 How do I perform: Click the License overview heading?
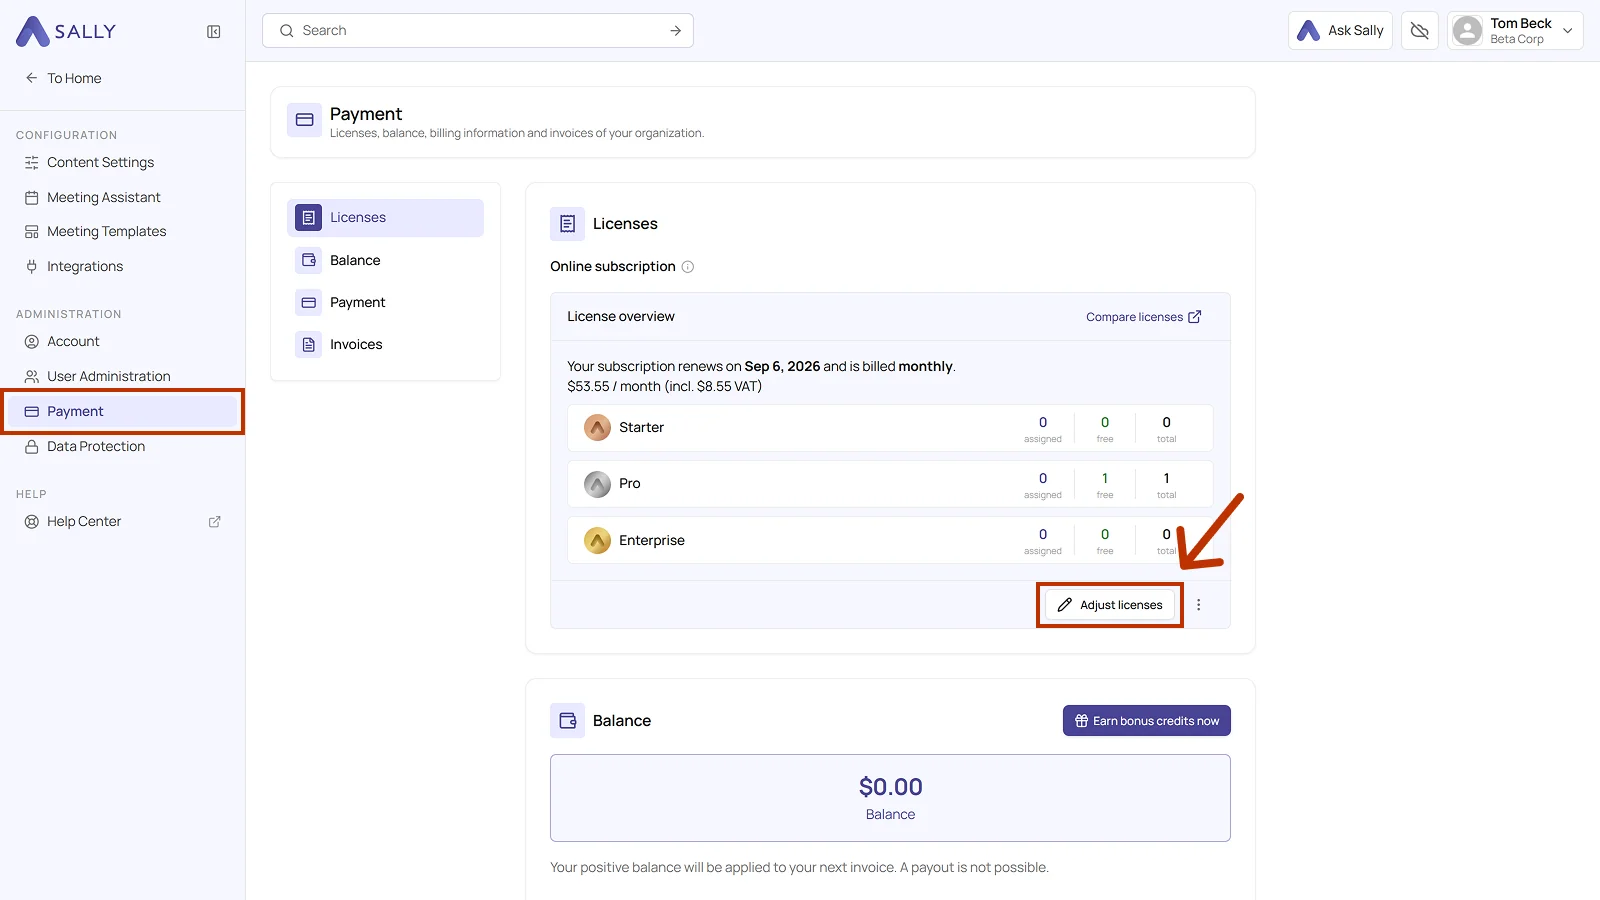(621, 317)
